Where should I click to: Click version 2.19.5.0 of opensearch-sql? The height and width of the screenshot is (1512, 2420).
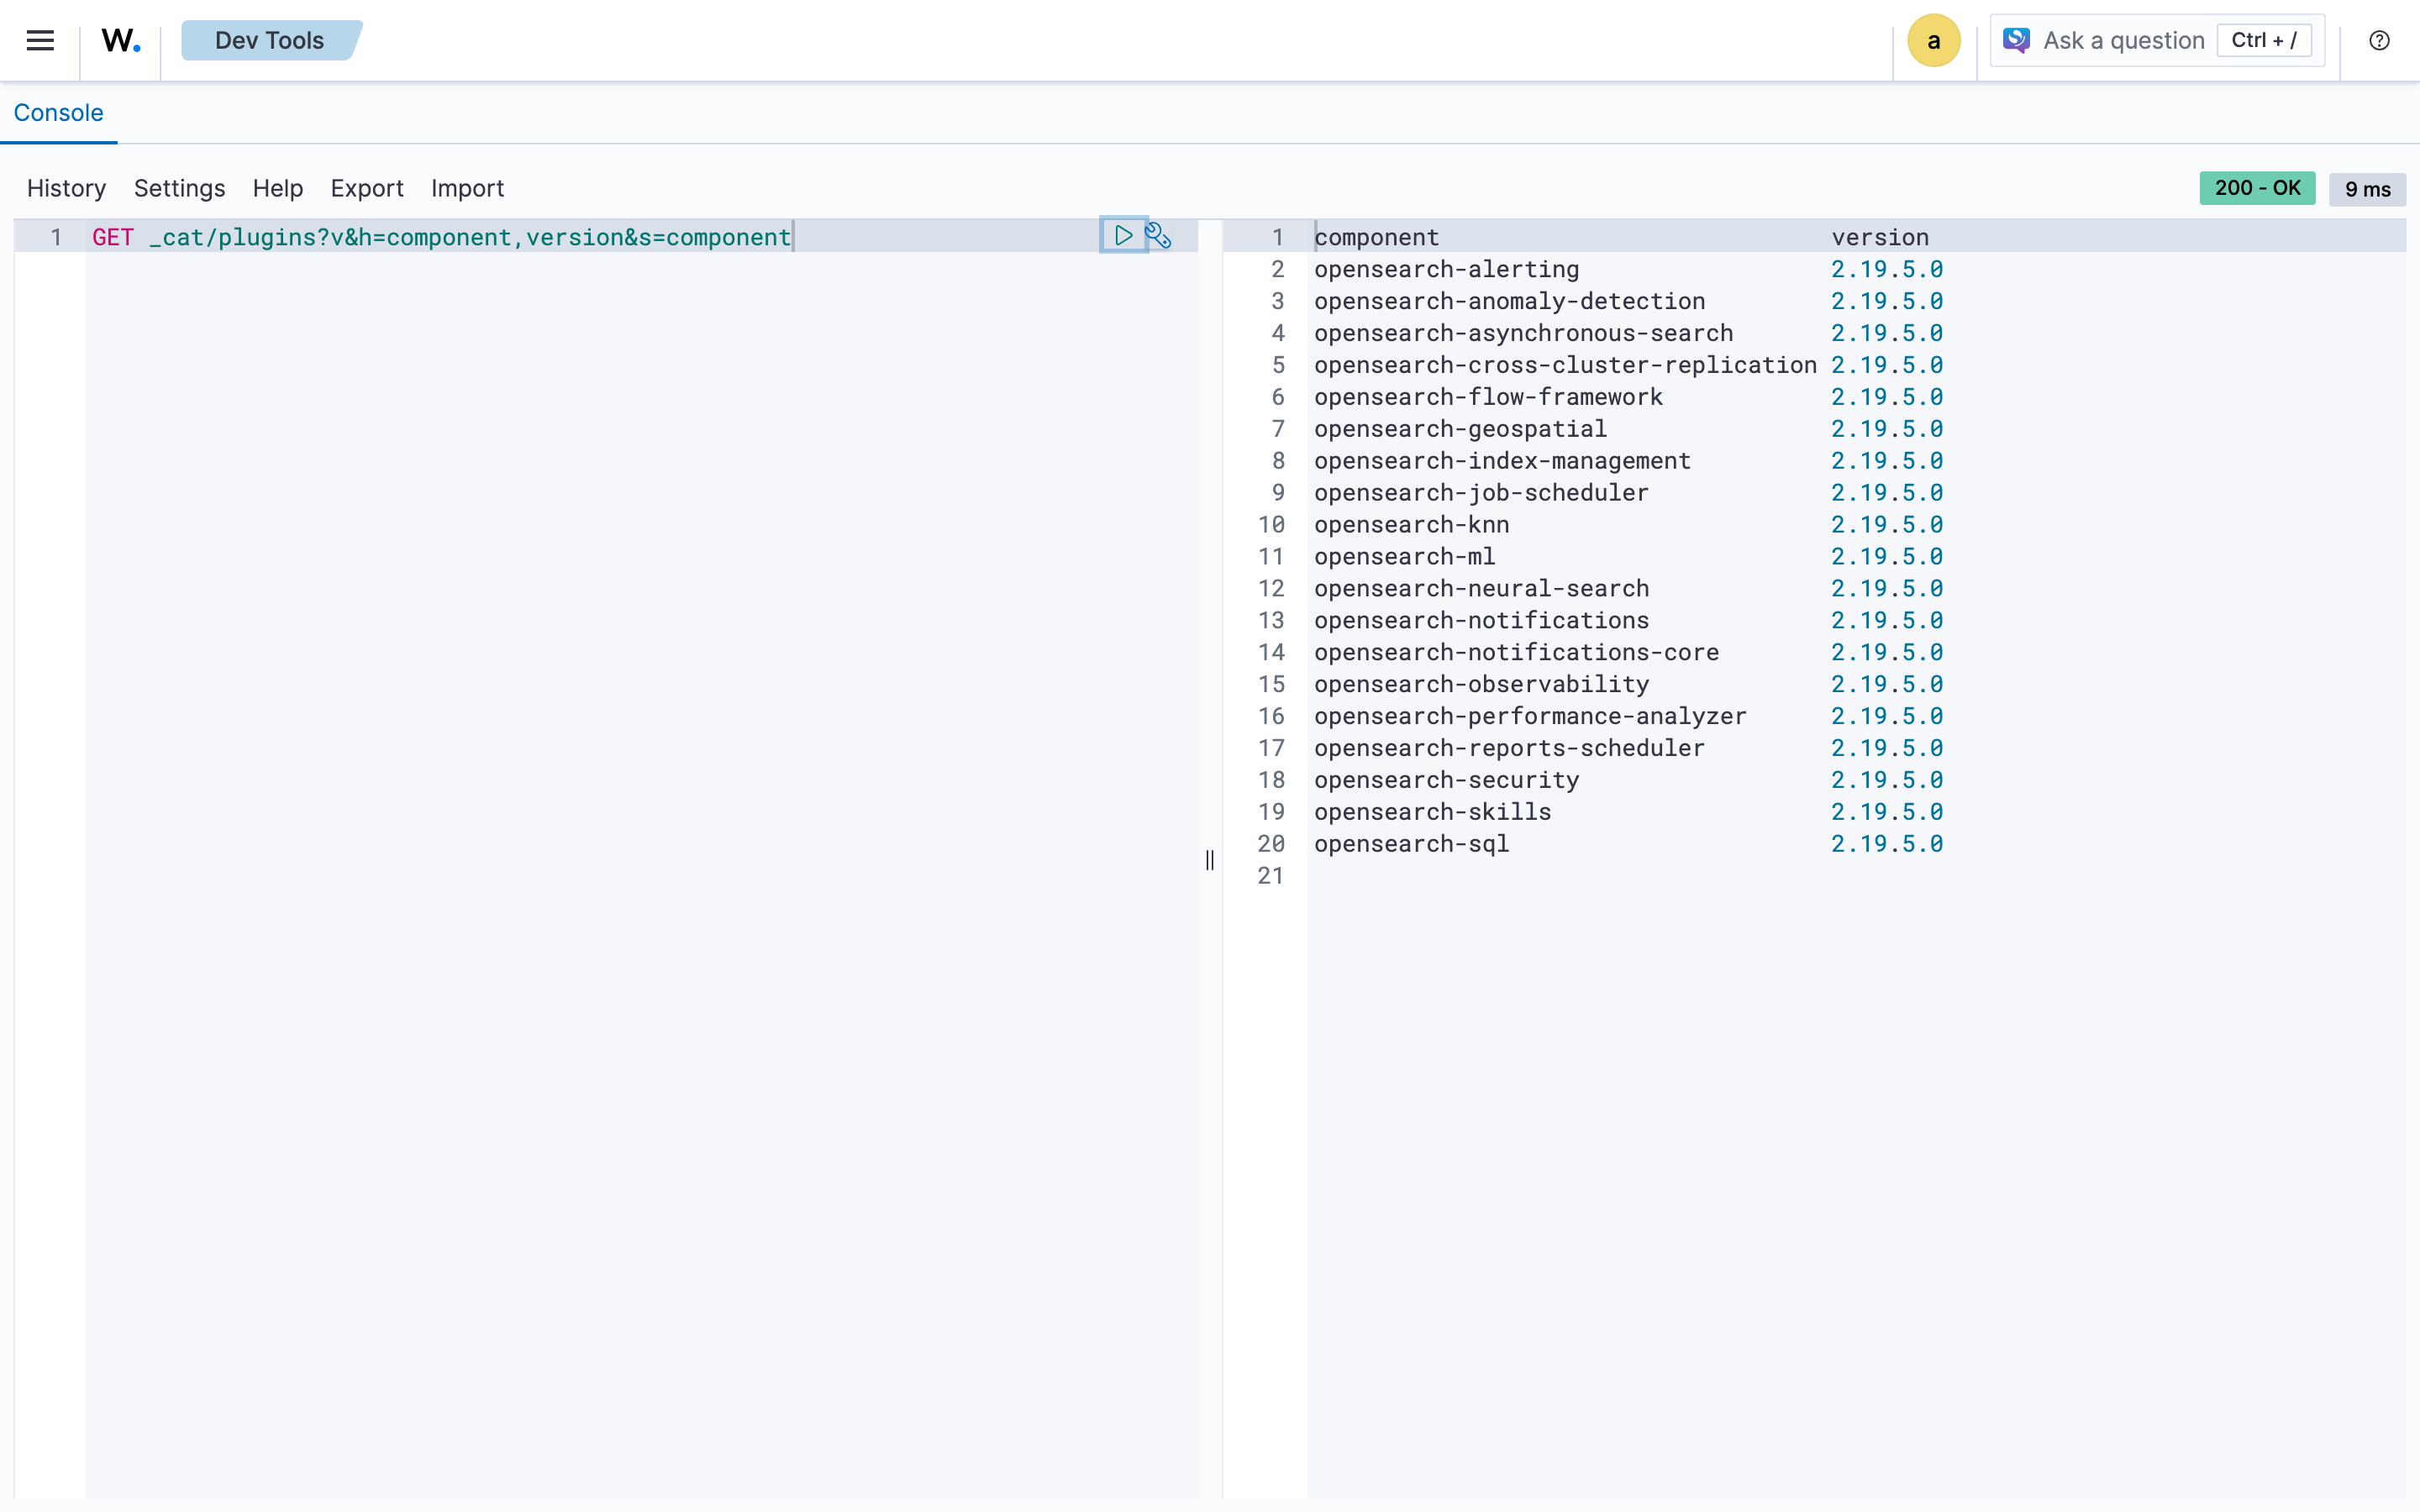1887,845
